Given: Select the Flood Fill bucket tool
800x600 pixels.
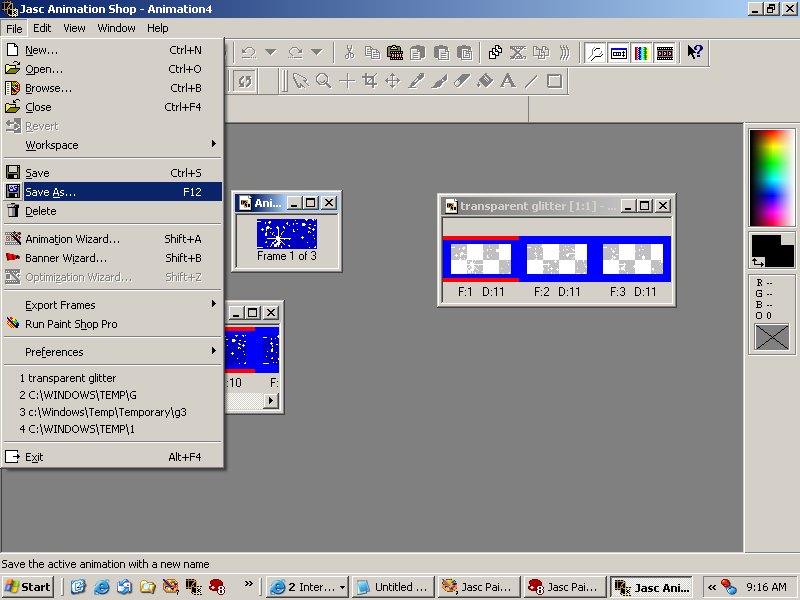Looking at the screenshot, I should pyautogui.click(x=485, y=81).
